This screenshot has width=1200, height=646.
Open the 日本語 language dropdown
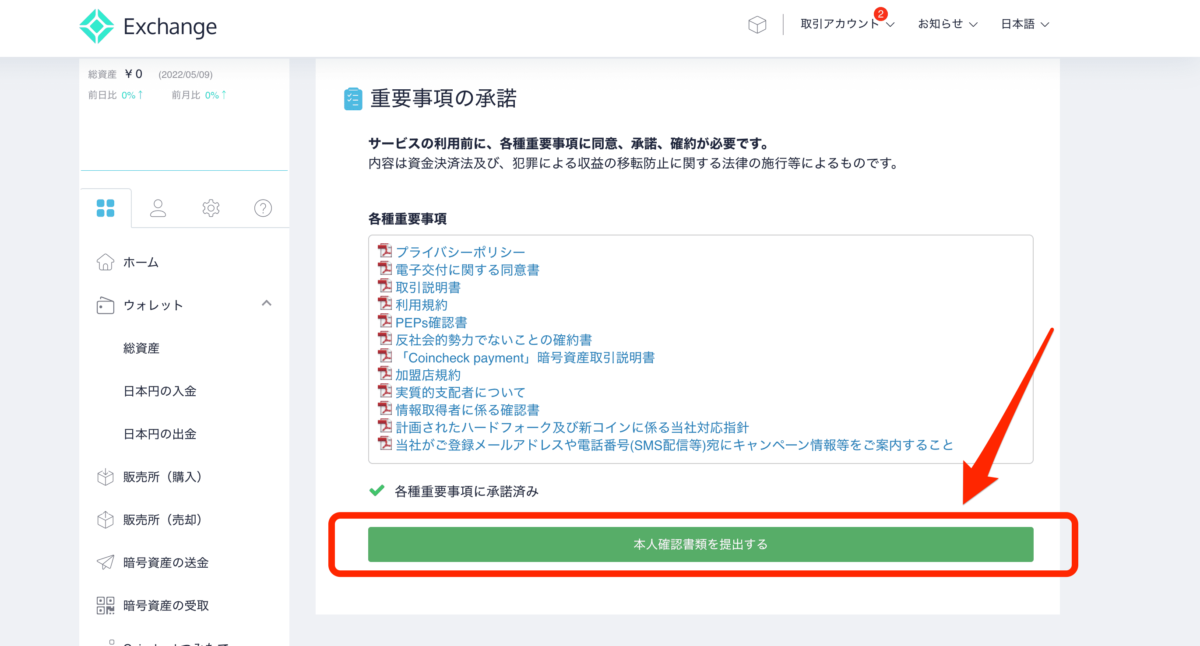1025,25
